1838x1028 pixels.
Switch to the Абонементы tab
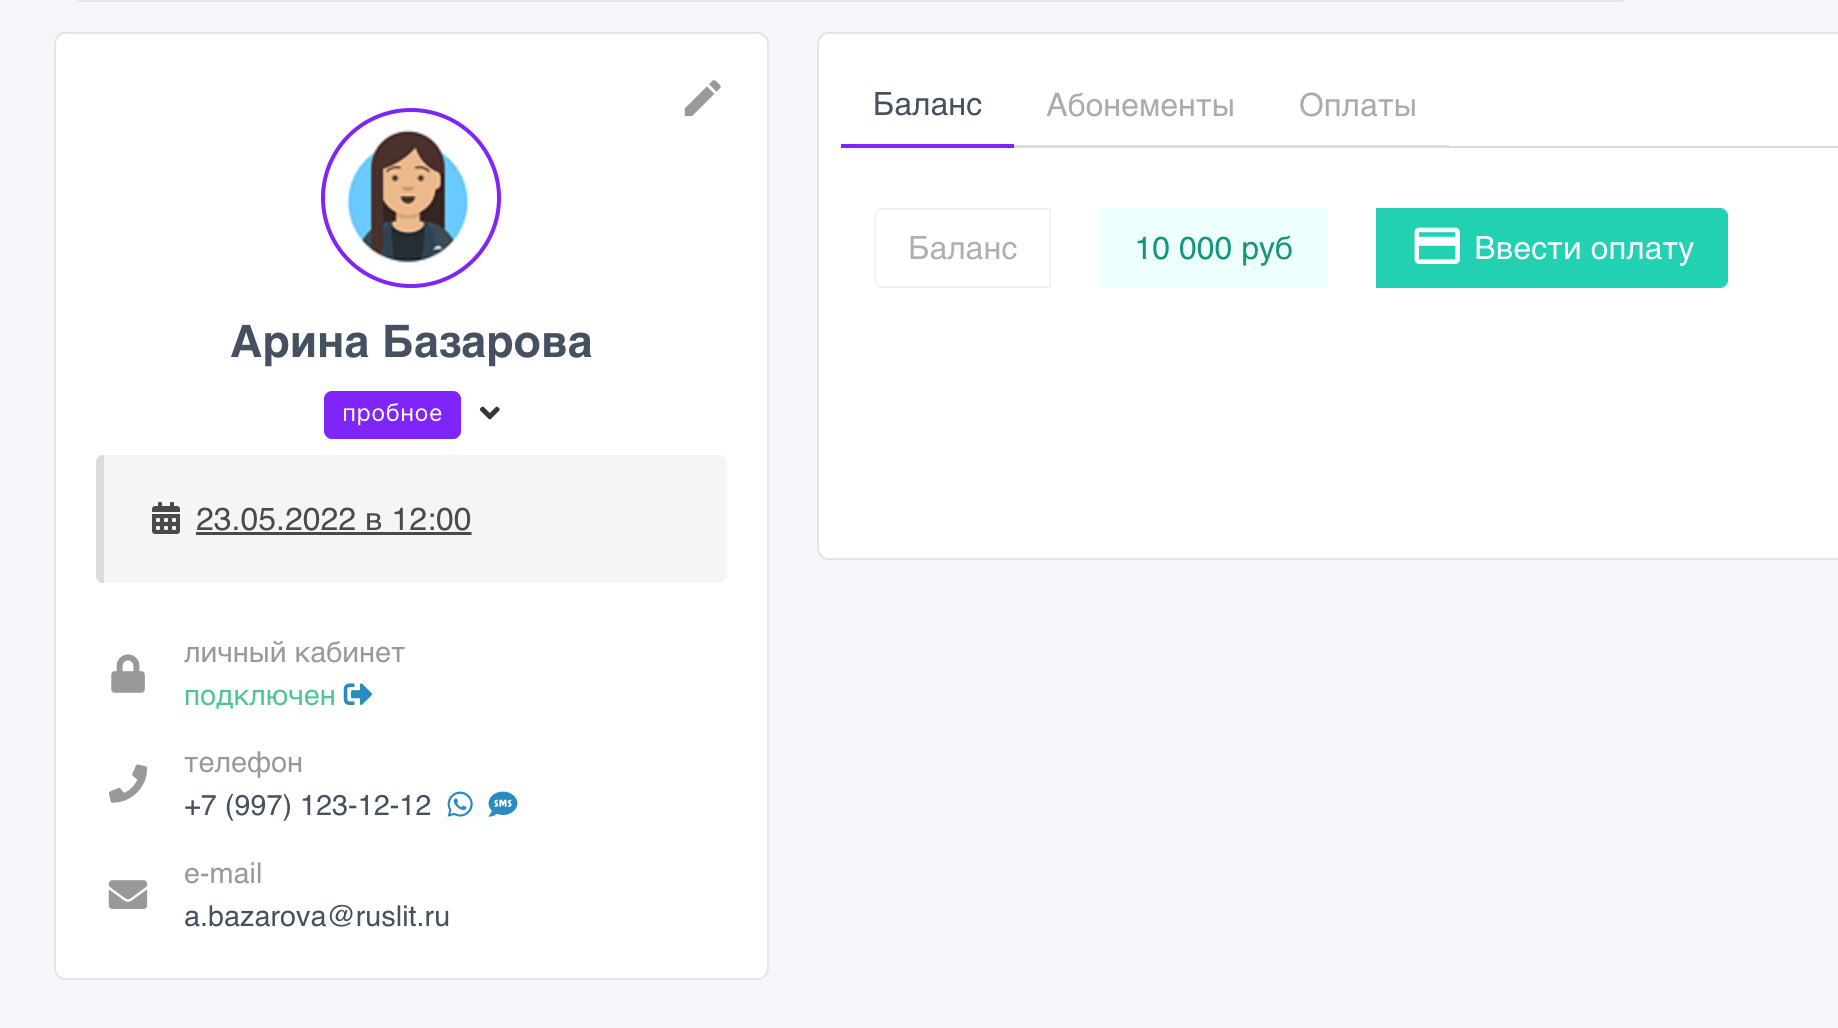click(x=1140, y=105)
